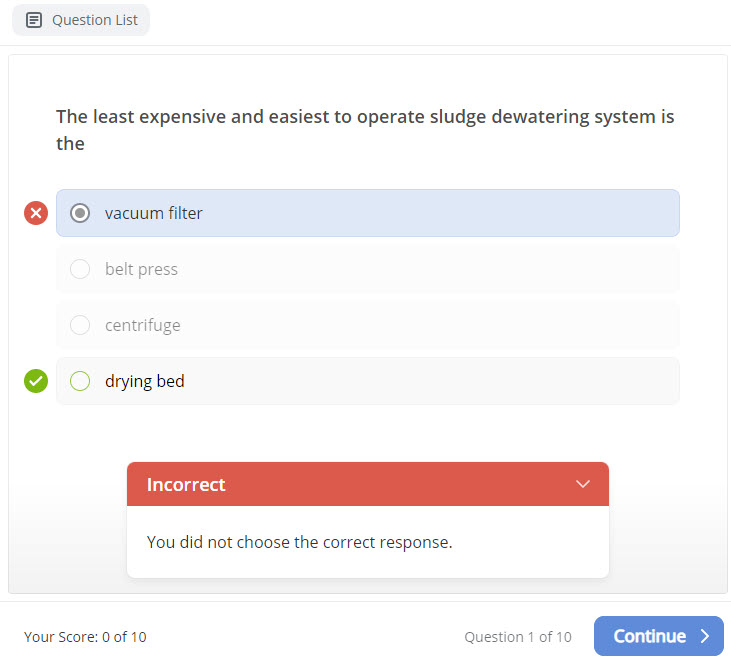Click the Question List document icon
This screenshot has width=731, height=663.
(34, 20)
